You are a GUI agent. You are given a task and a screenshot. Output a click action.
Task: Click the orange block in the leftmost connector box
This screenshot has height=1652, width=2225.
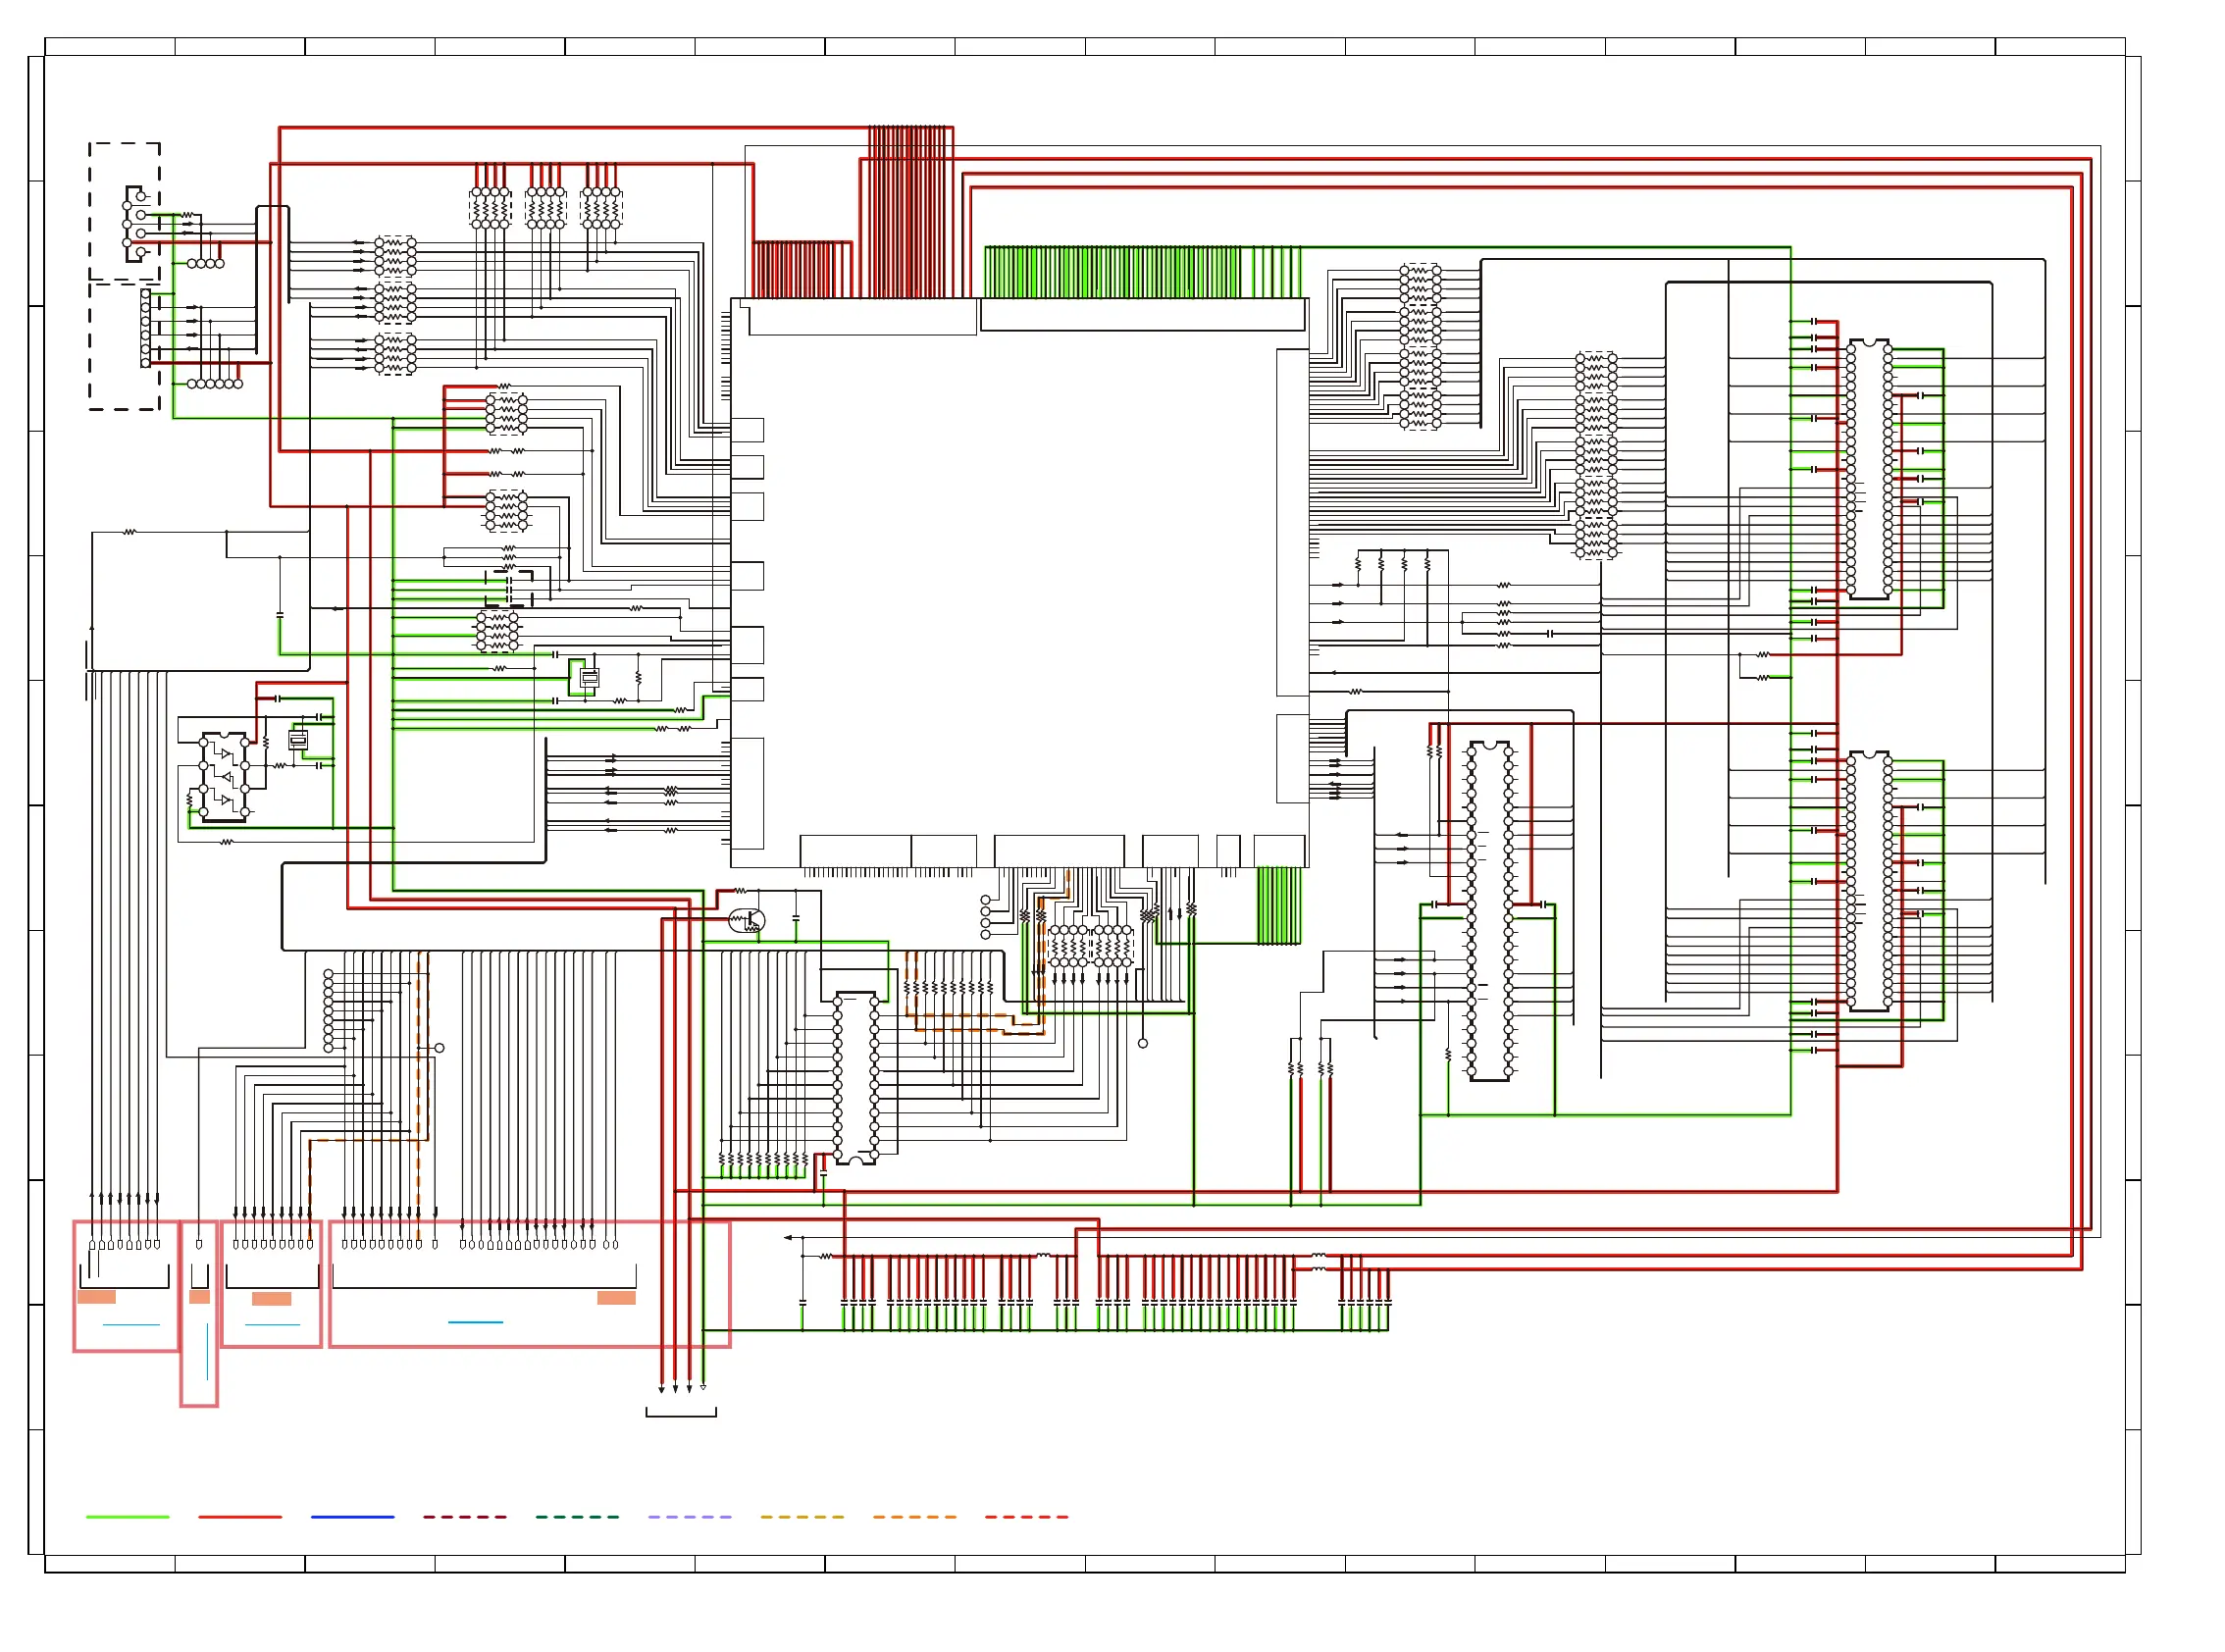(97, 1297)
